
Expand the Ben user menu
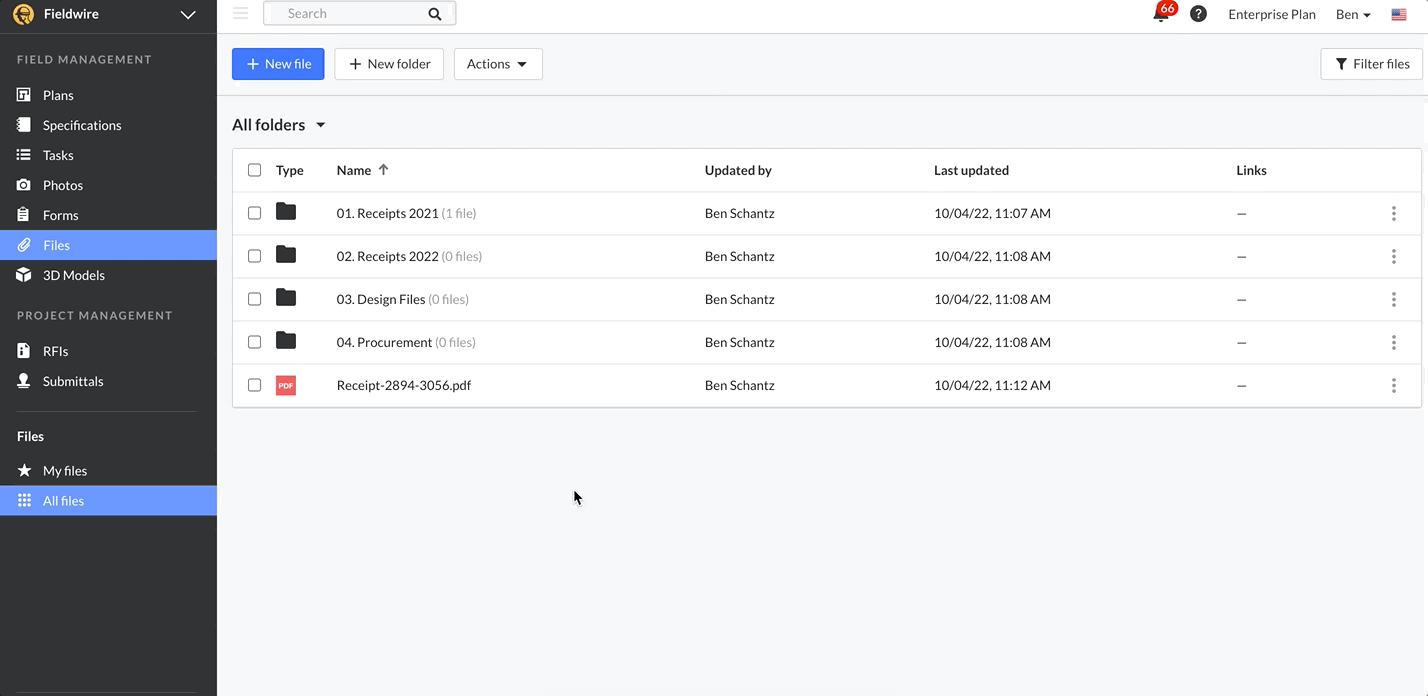1352,15
